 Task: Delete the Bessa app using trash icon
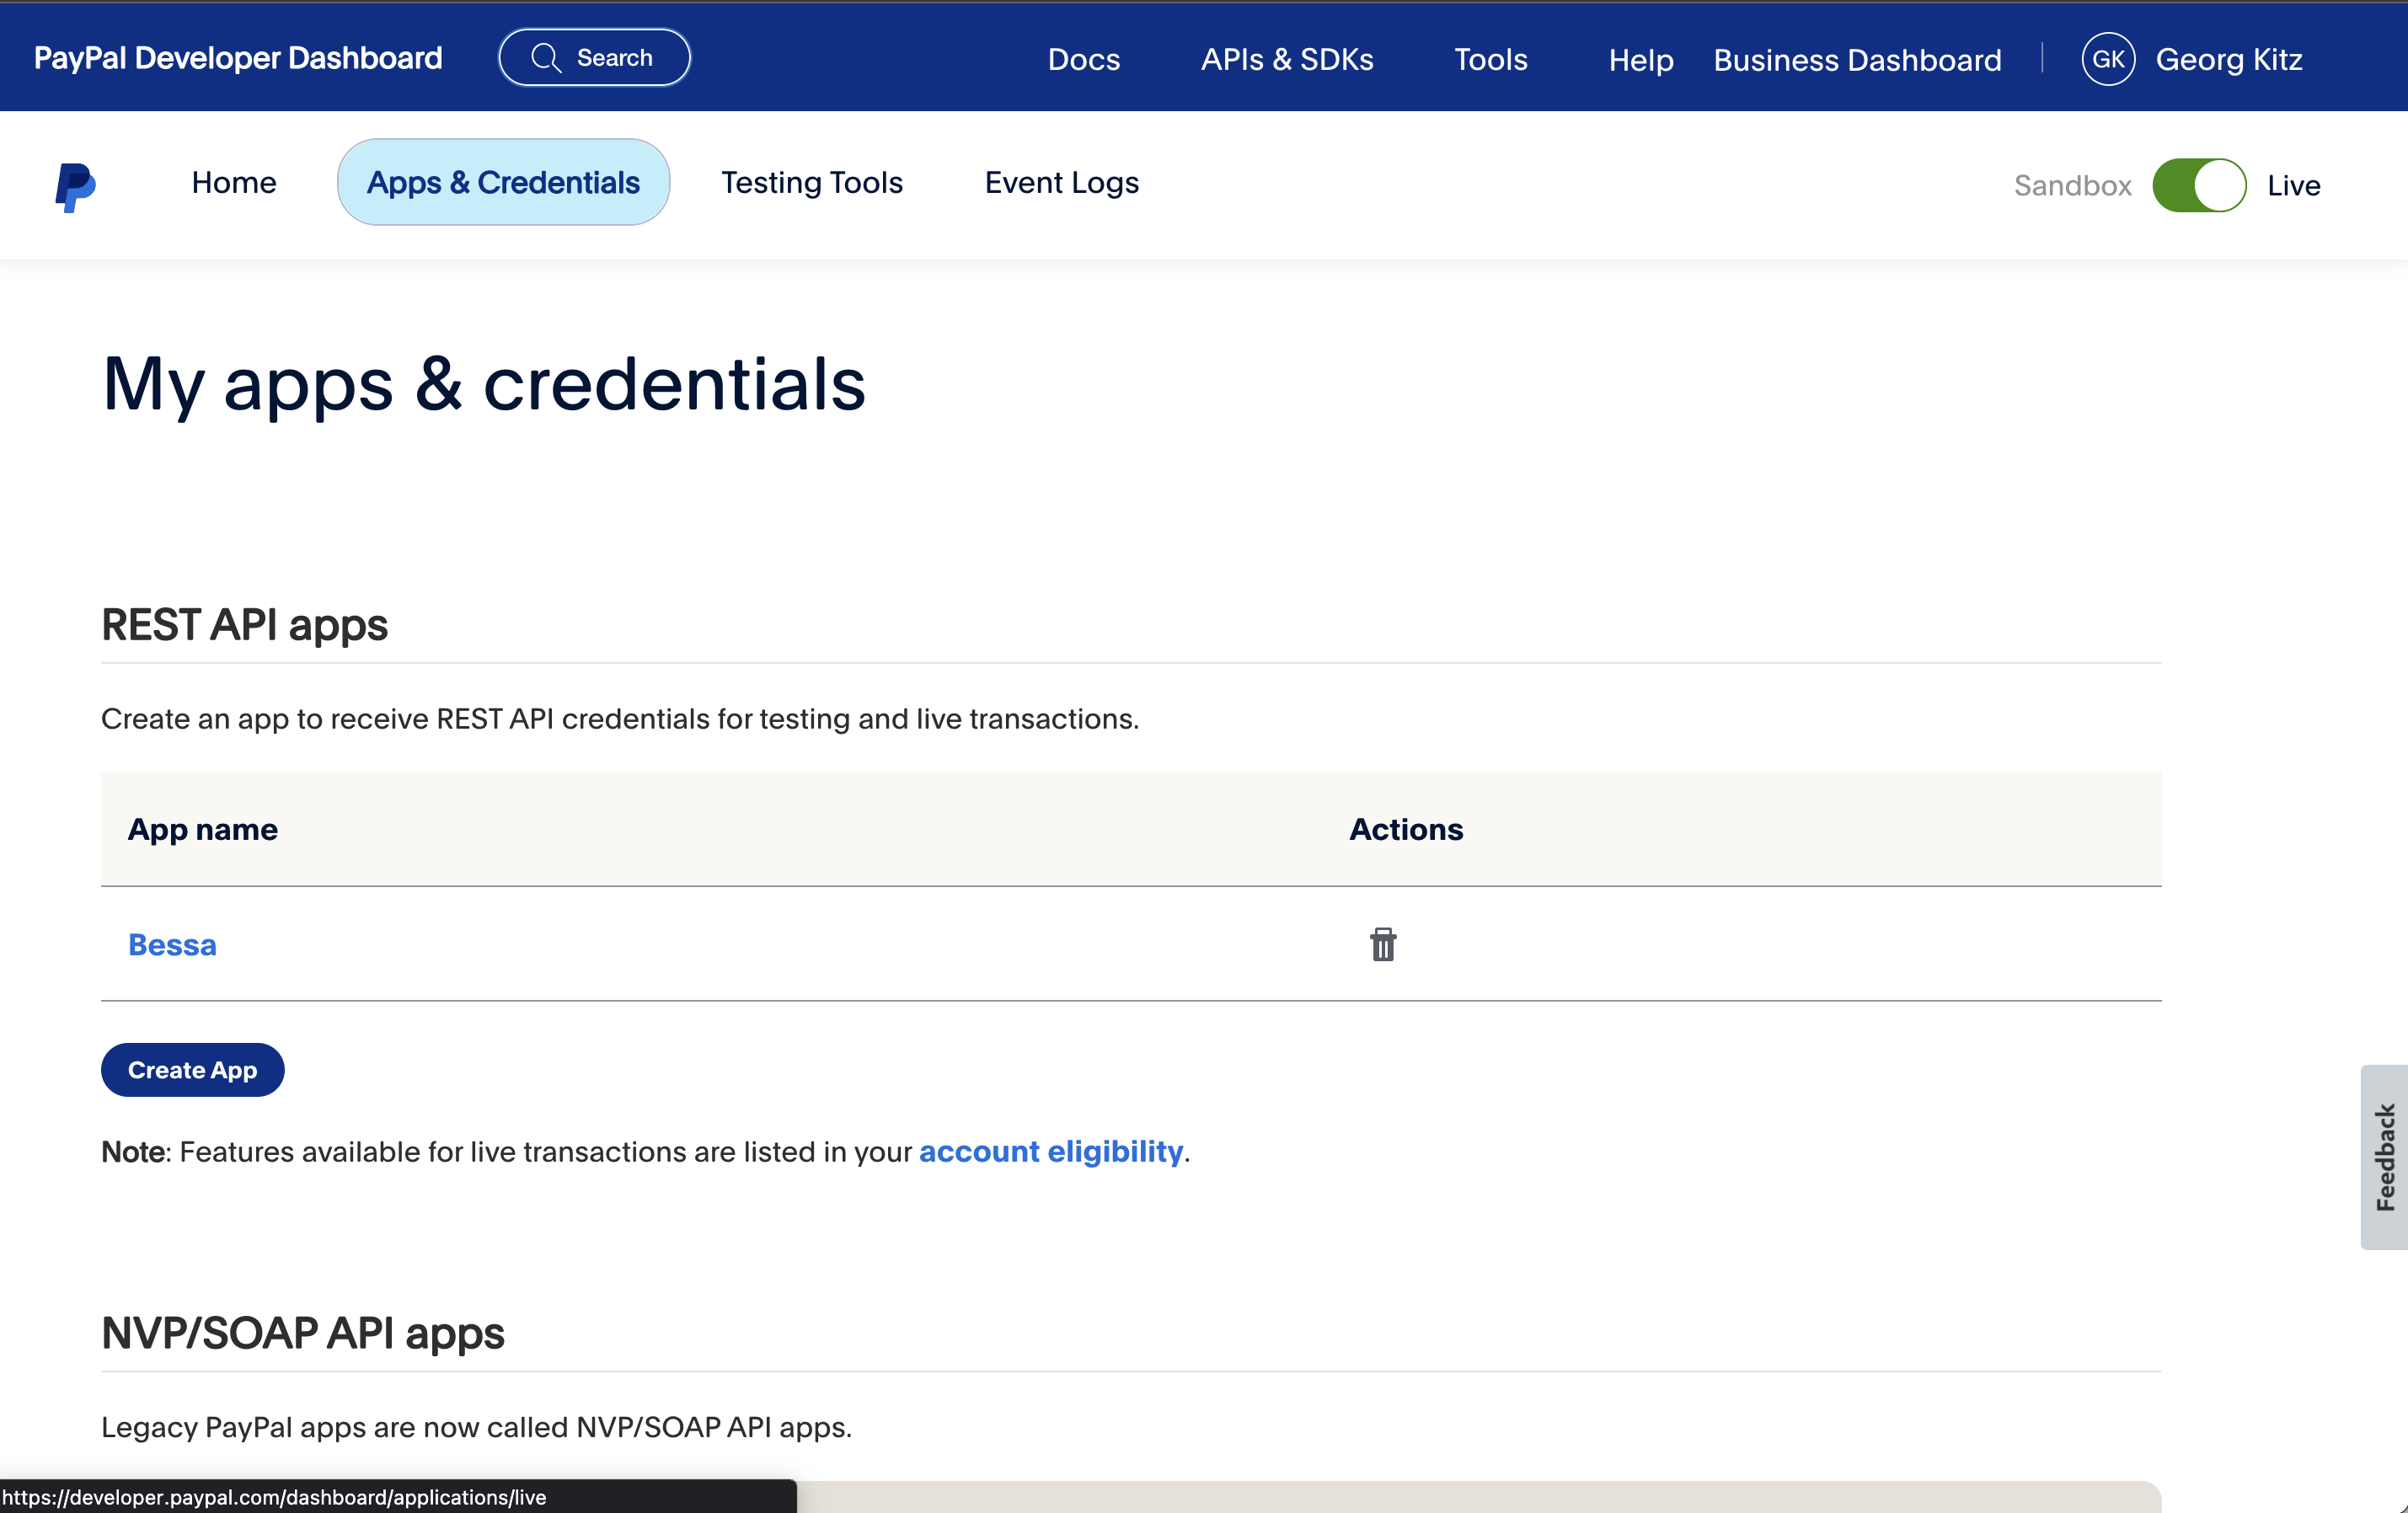pyautogui.click(x=1382, y=944)
